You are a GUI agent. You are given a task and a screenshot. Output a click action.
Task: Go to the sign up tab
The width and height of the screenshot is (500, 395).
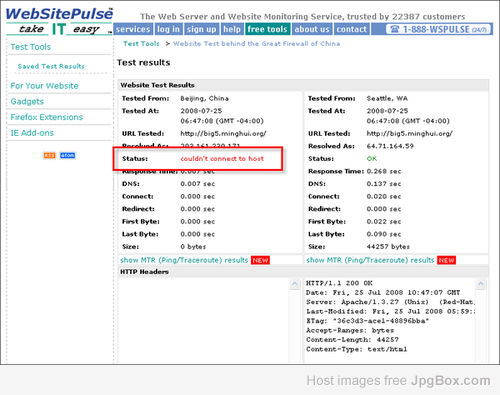[x=201, y=29]
